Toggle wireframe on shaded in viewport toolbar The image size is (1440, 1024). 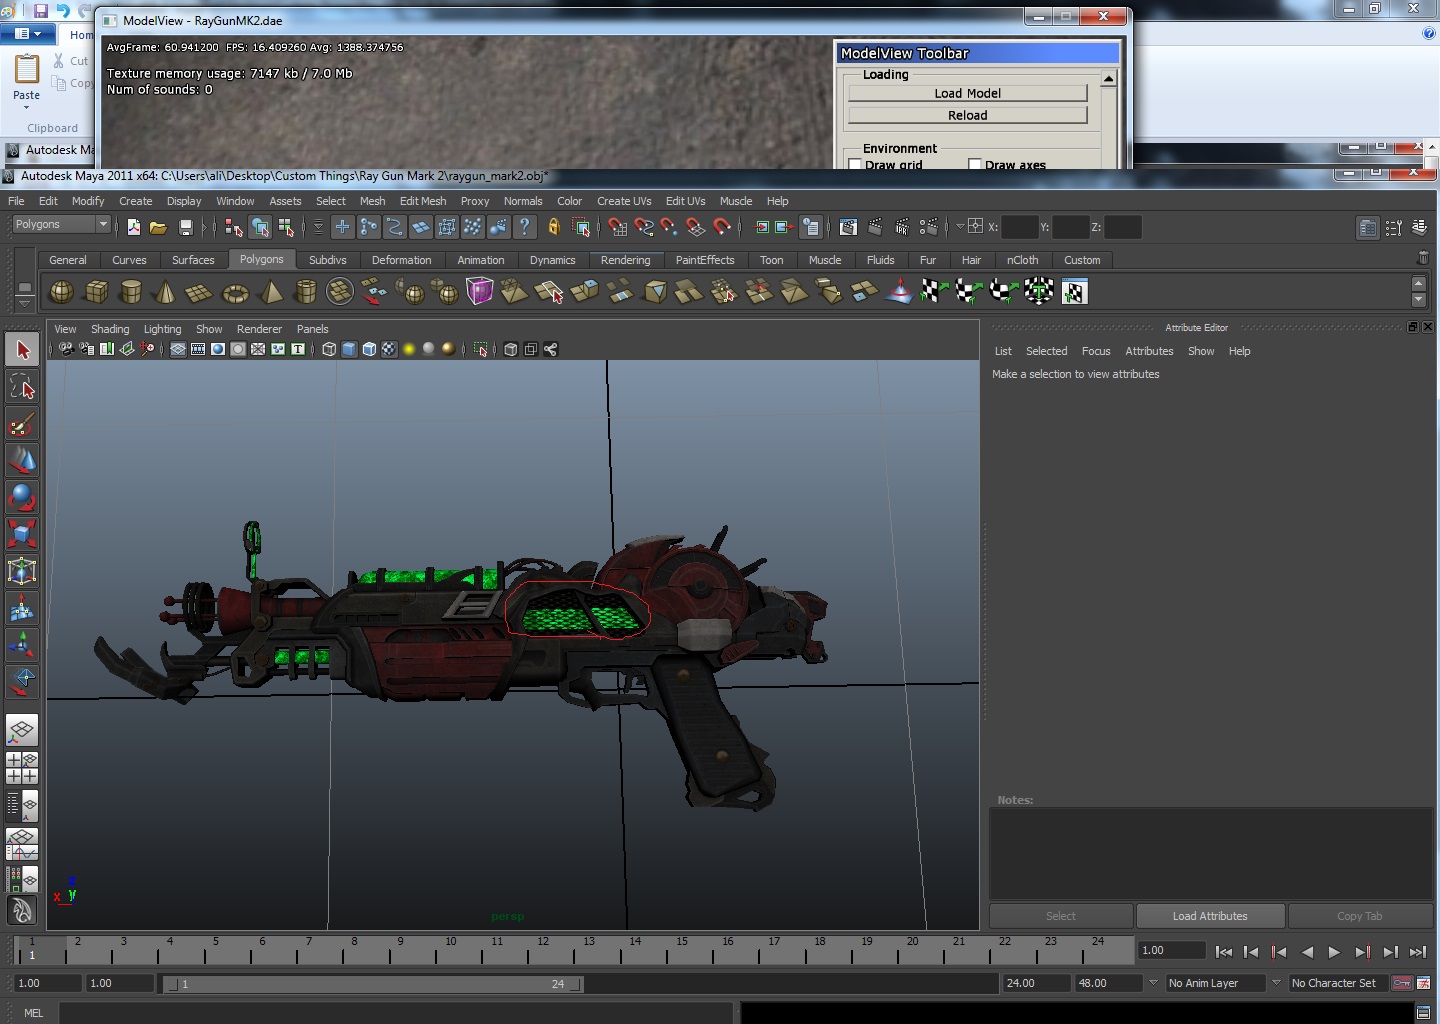point(369,349)
